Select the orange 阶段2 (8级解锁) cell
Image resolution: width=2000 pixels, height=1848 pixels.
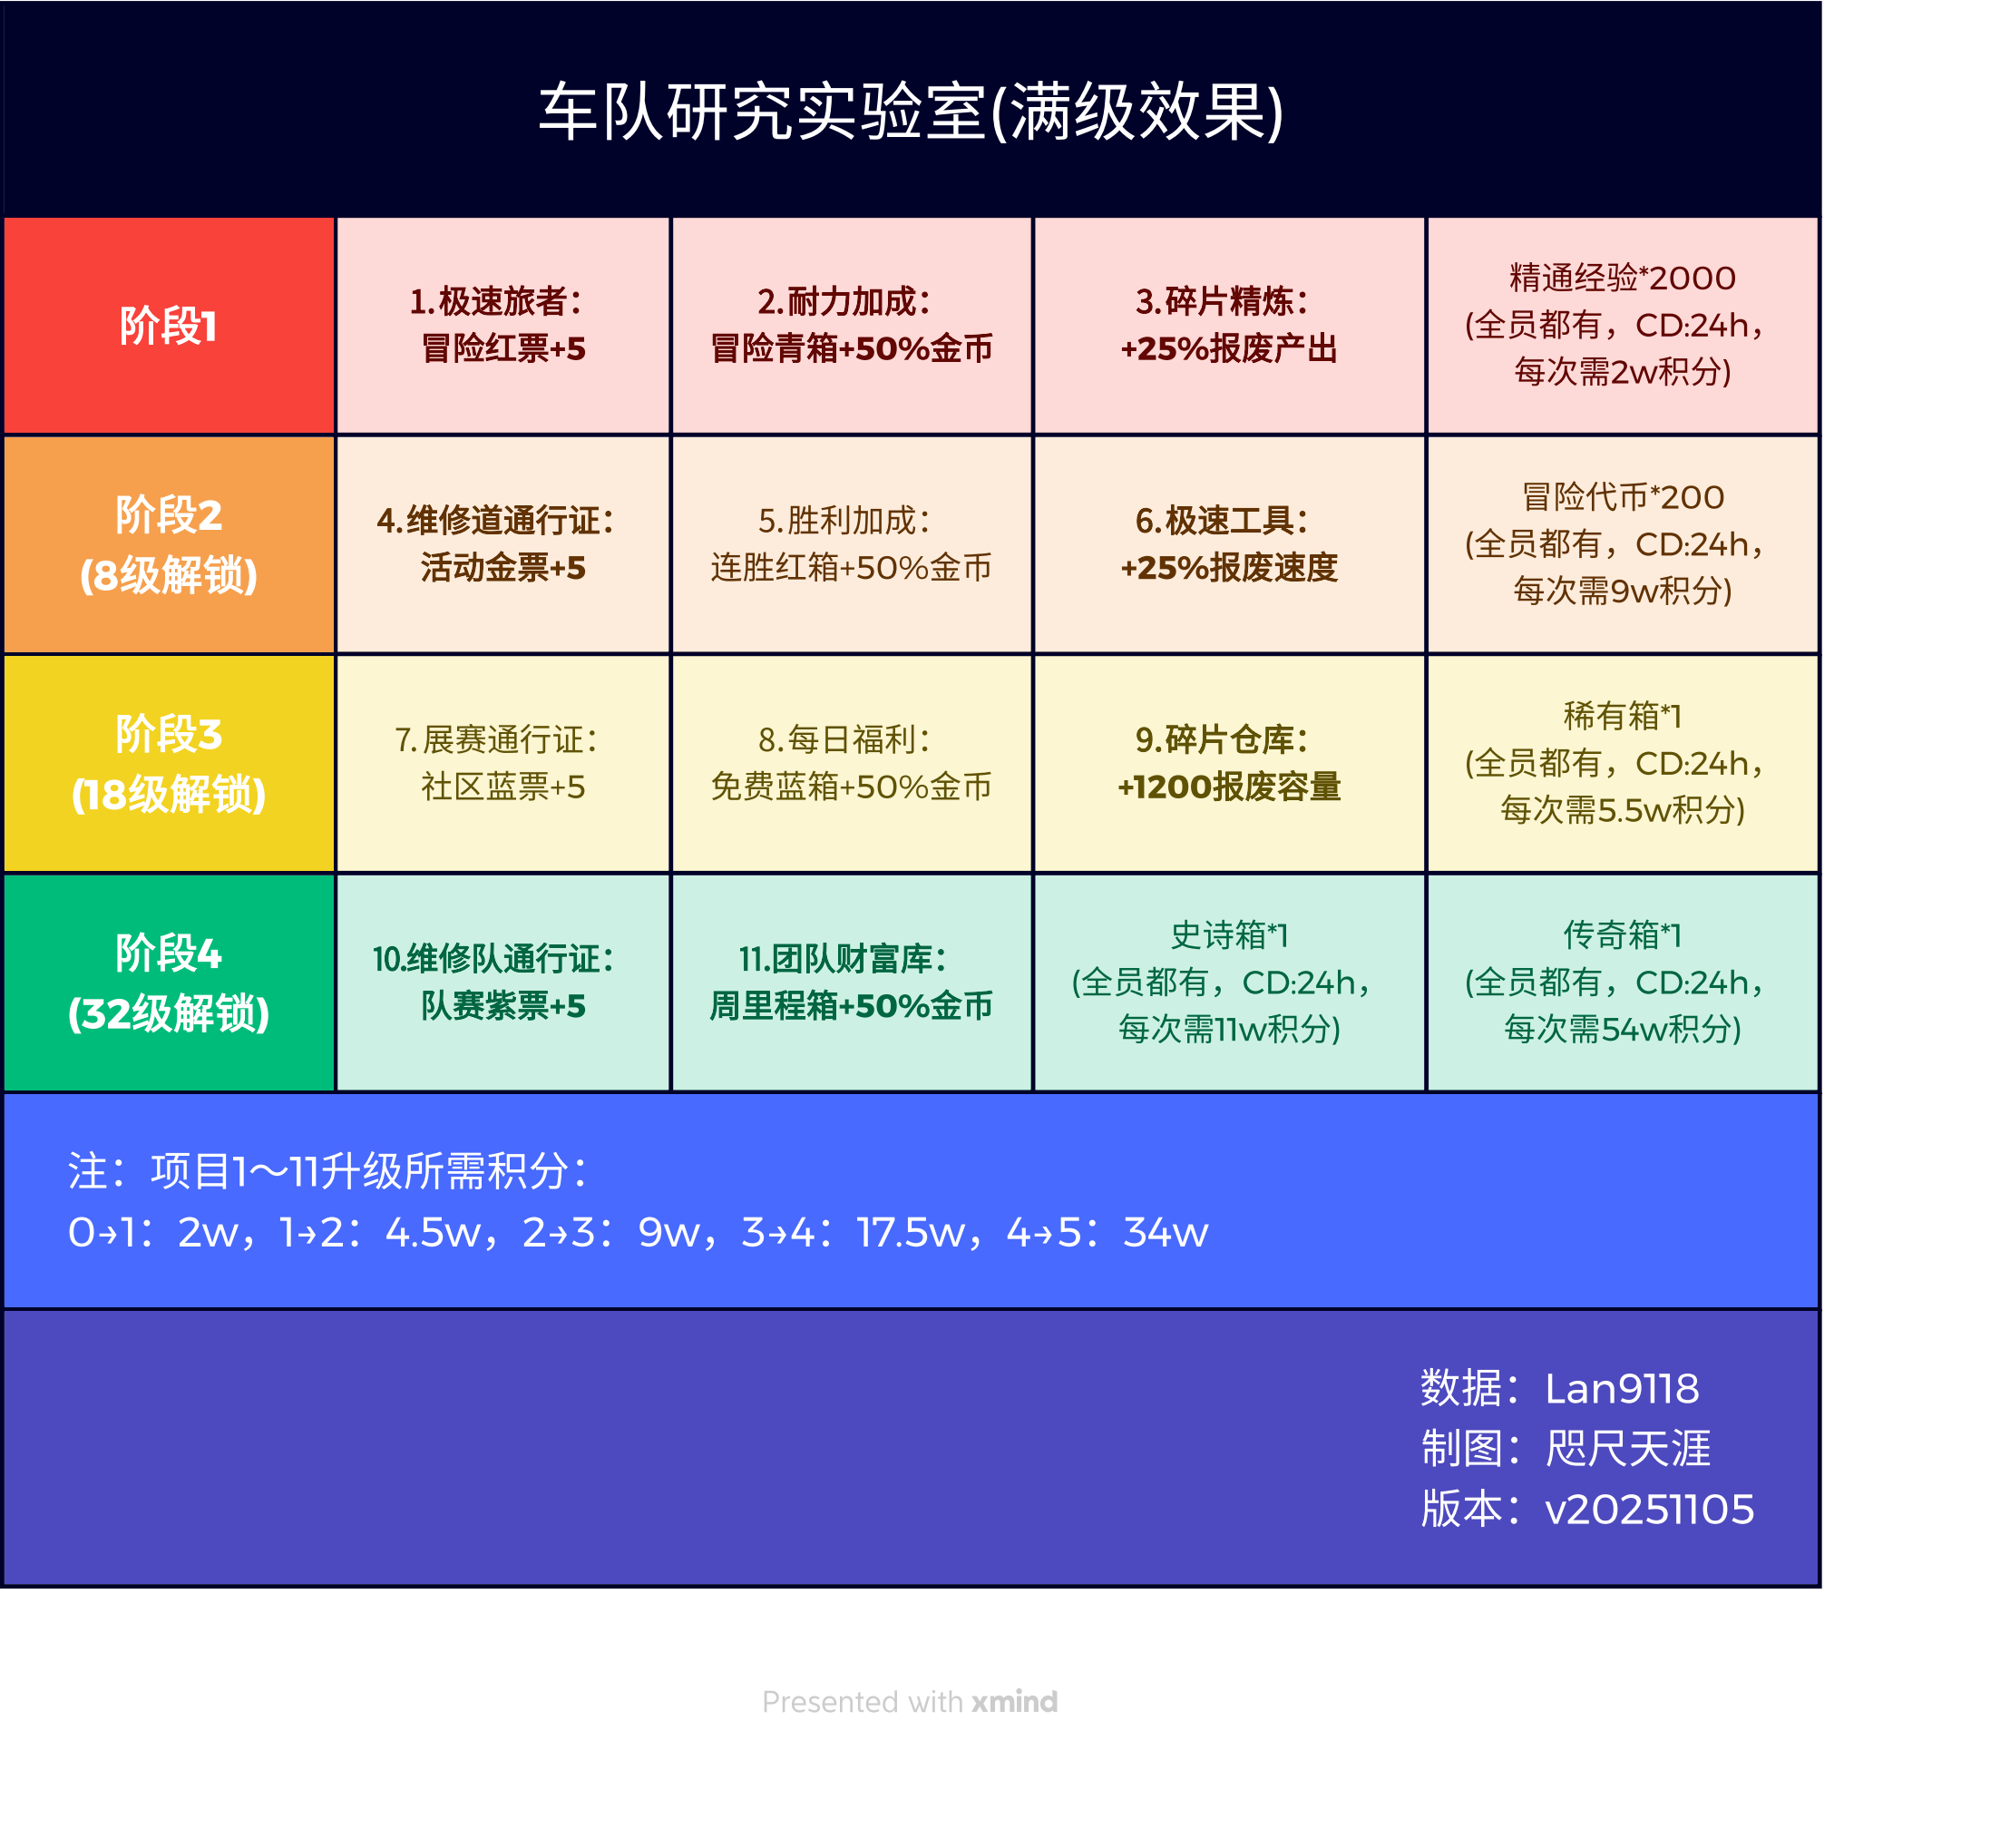coord(168,545)
